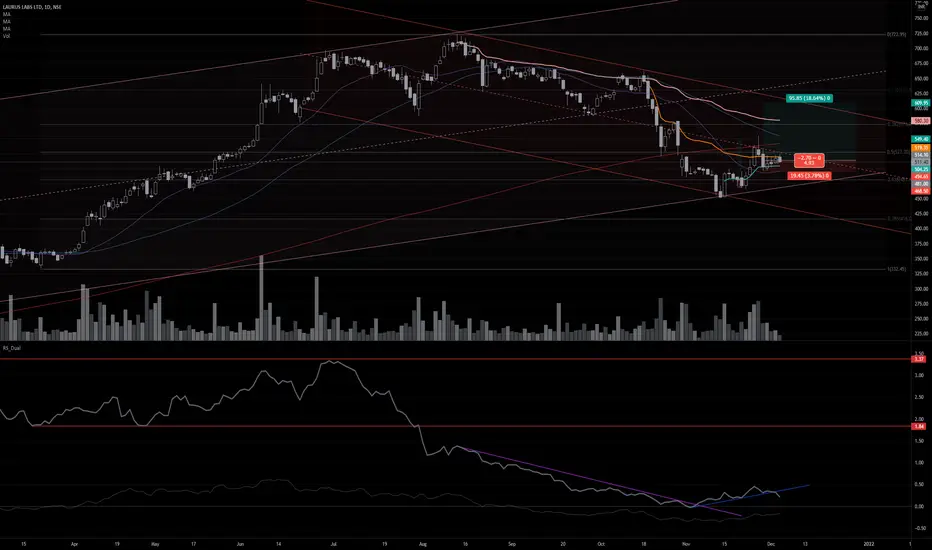Image resolution: width=932 pixels, height=550 pixels.
Task: Click the 750.00 price scale label
Action: [x=921, y=18]
